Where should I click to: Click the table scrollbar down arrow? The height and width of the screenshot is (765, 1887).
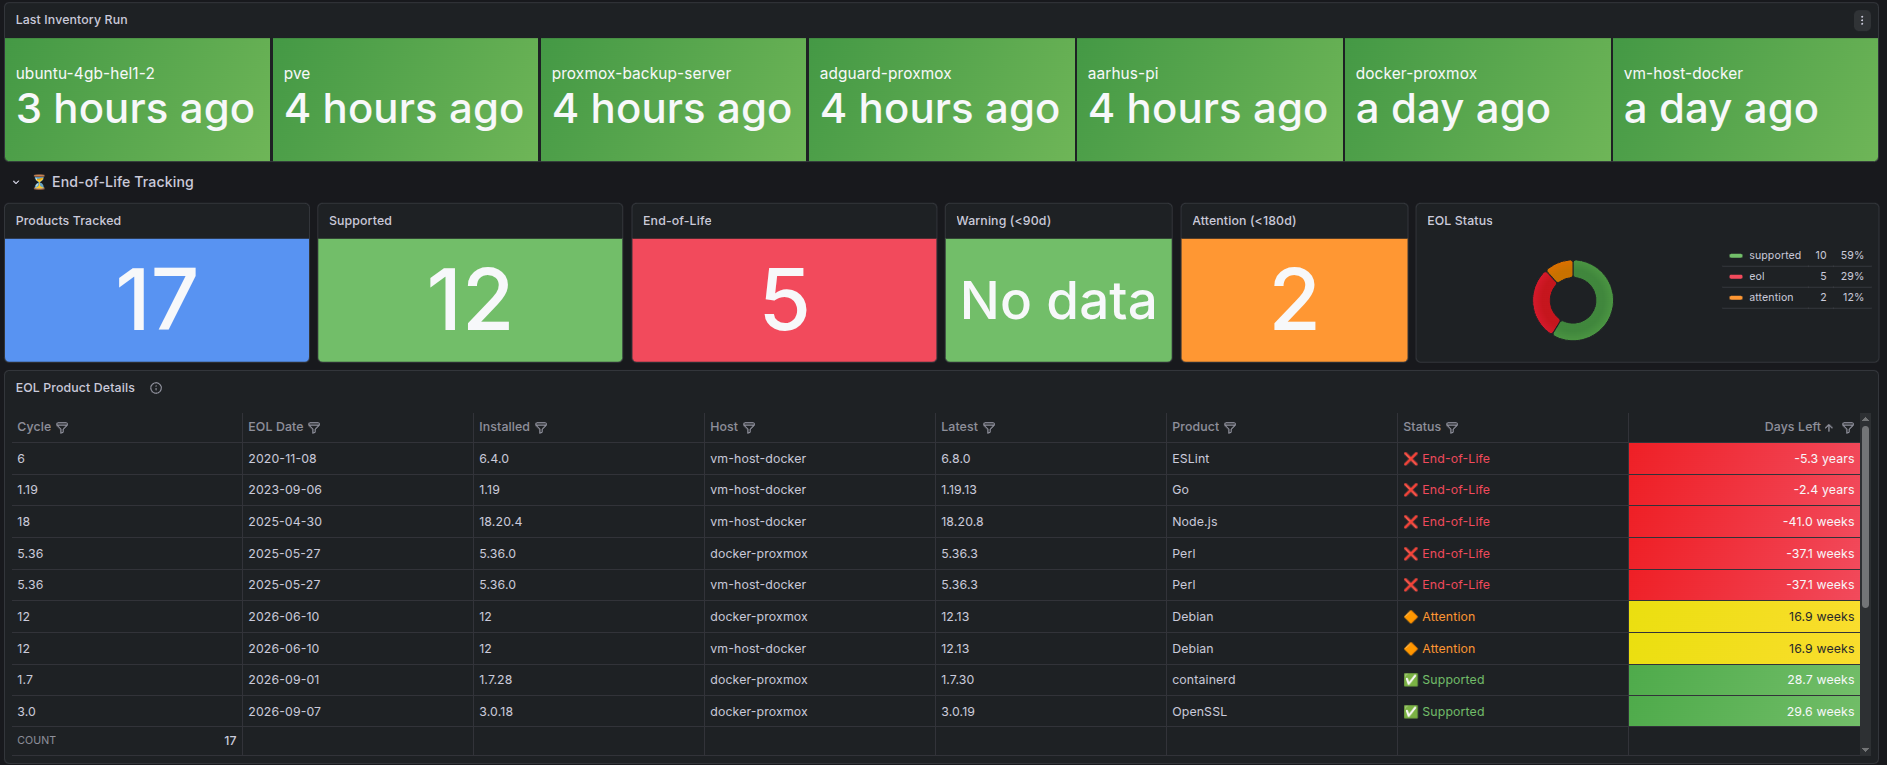[1865, 749]
